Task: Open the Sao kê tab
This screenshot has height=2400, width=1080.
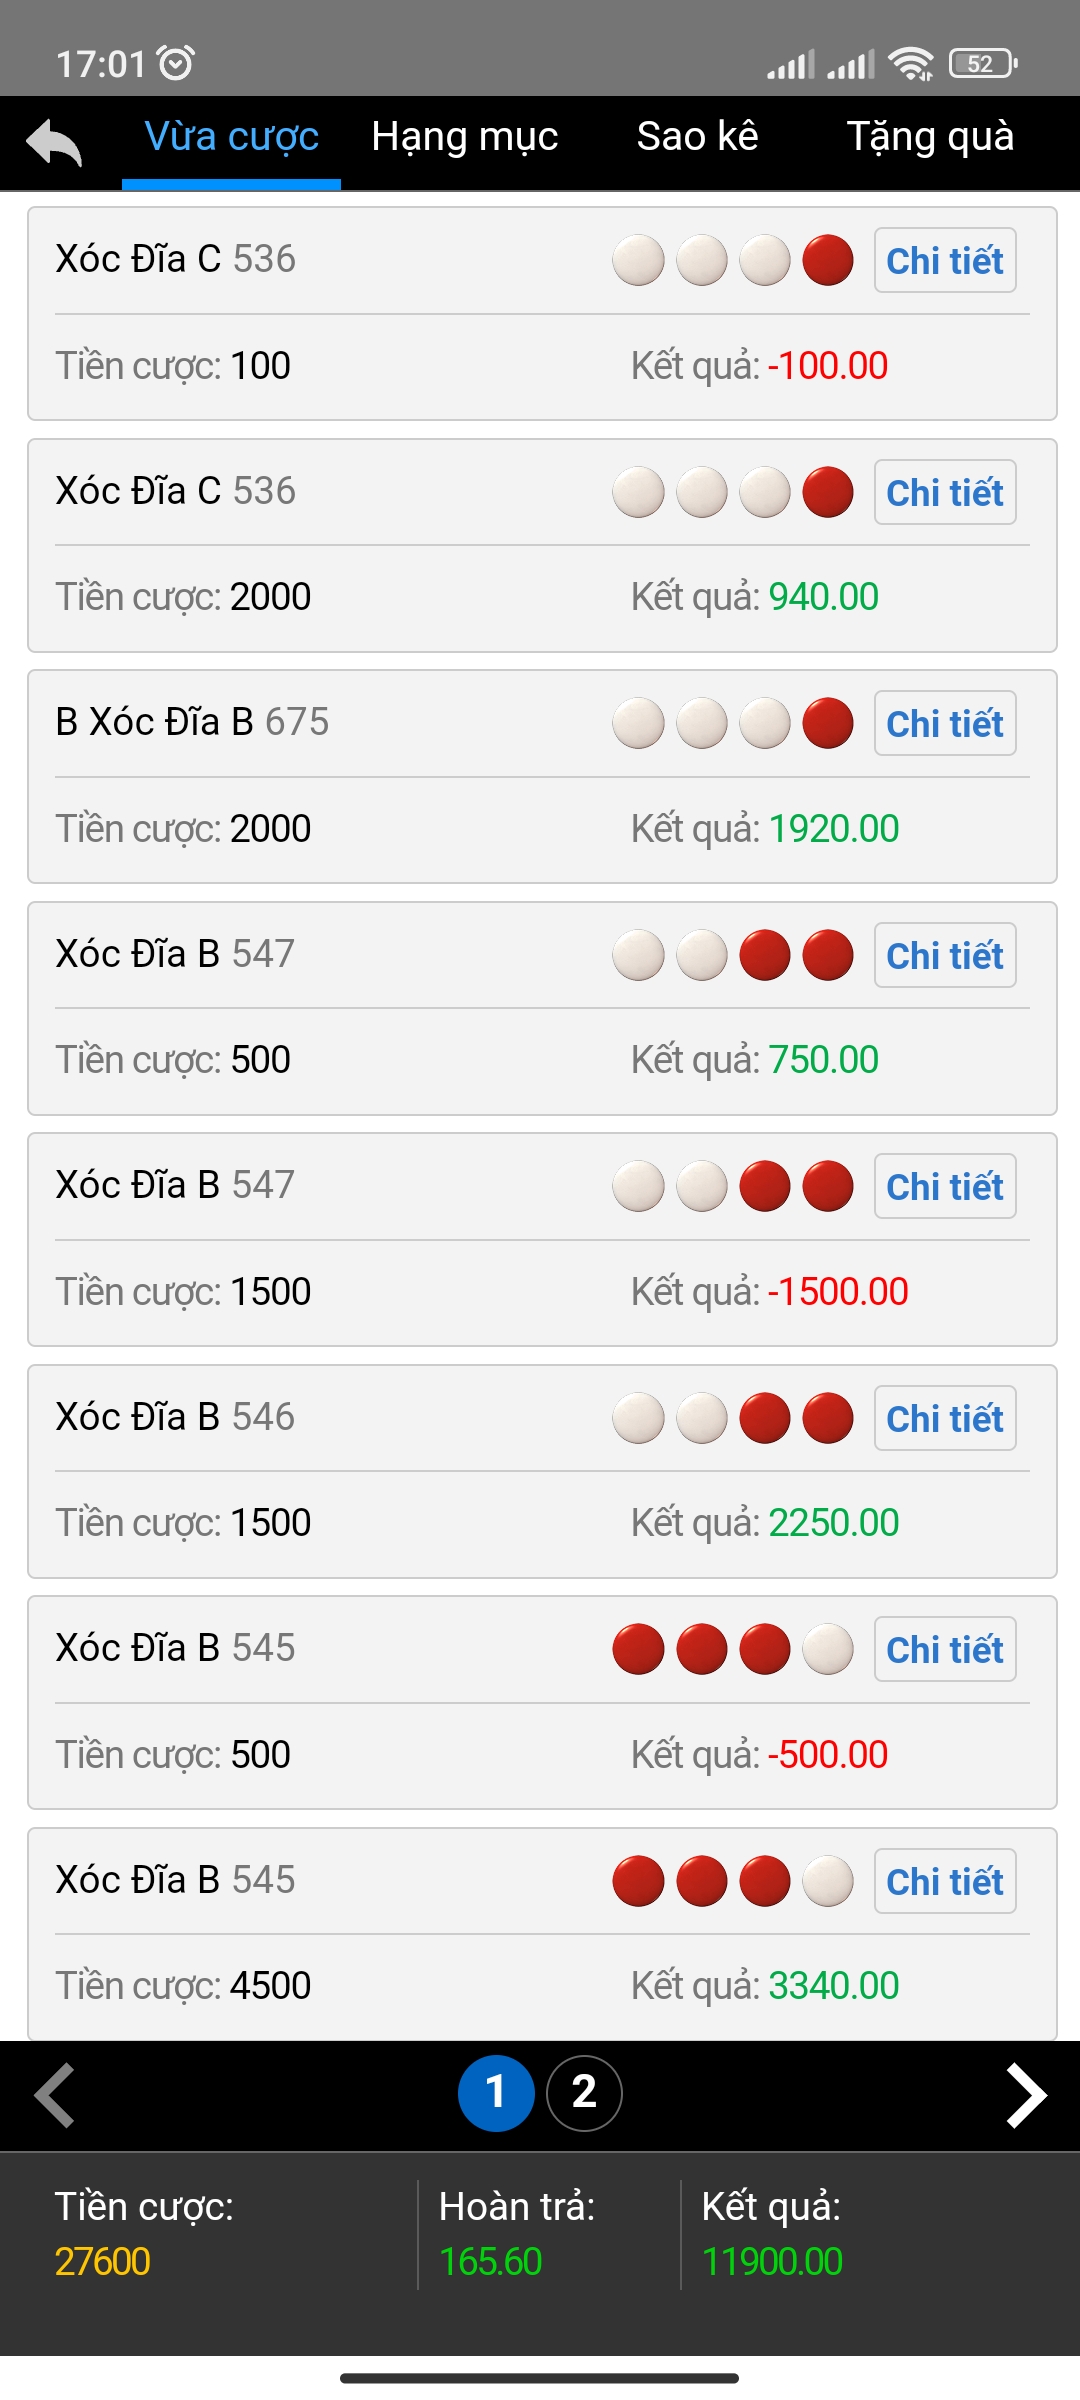Action: 697,137
